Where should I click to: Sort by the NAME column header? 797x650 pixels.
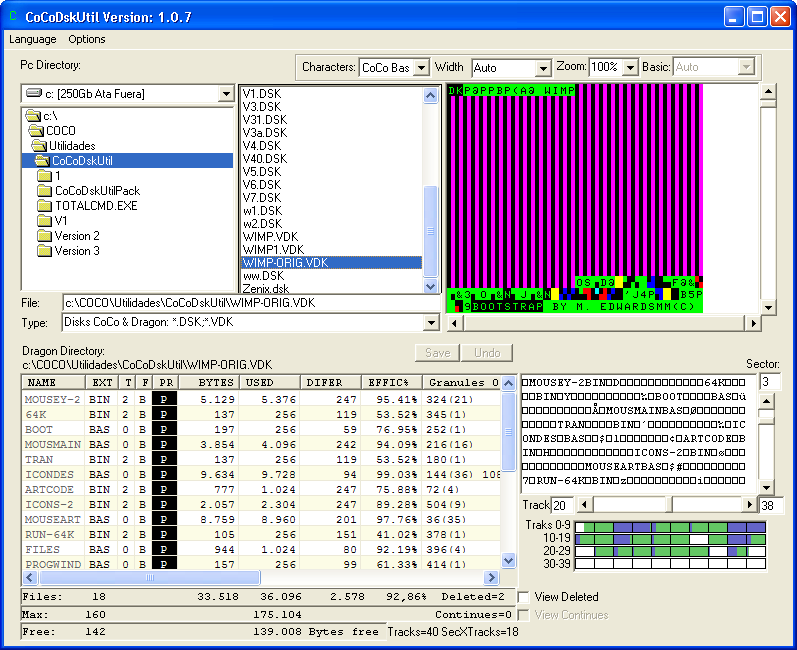(53, 383)
